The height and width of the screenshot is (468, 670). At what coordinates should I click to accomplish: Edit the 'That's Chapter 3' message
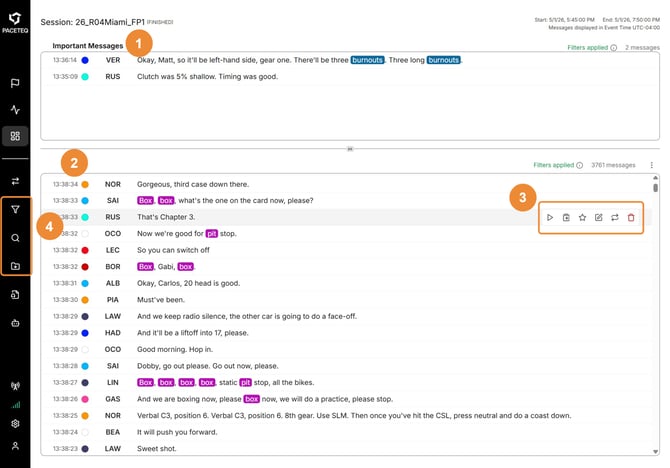pos(599,218)
